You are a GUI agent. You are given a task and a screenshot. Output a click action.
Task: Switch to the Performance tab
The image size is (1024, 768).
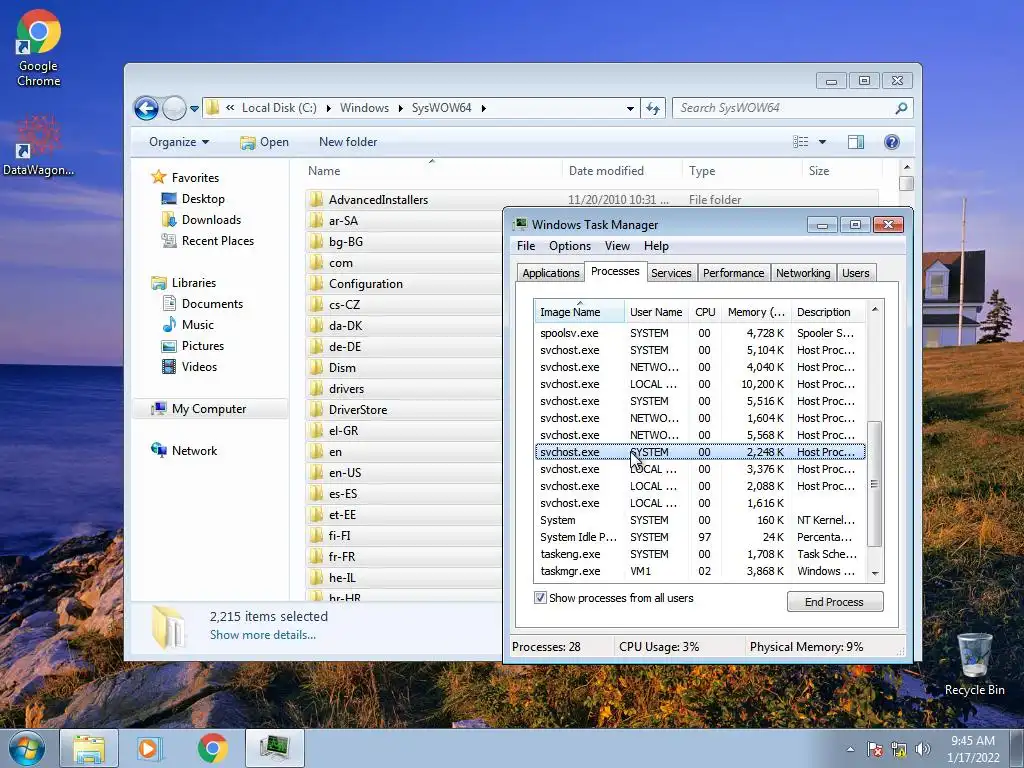[733, 273]
